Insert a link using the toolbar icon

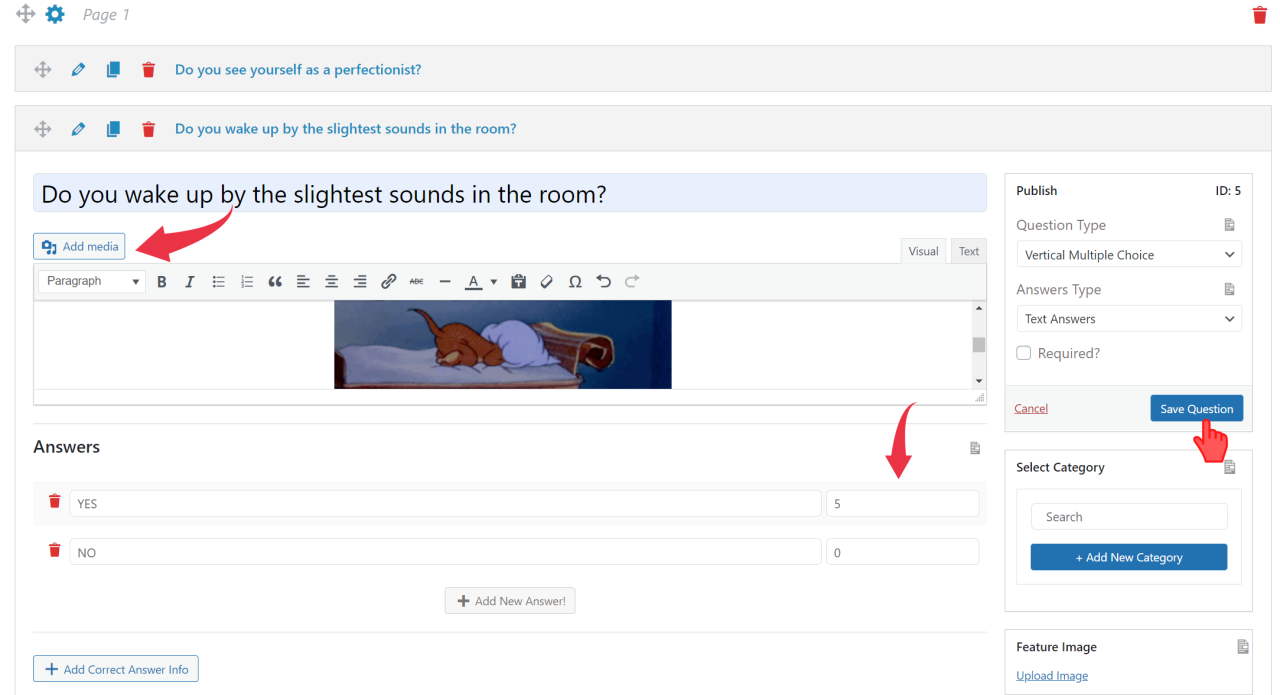(388, 281)
